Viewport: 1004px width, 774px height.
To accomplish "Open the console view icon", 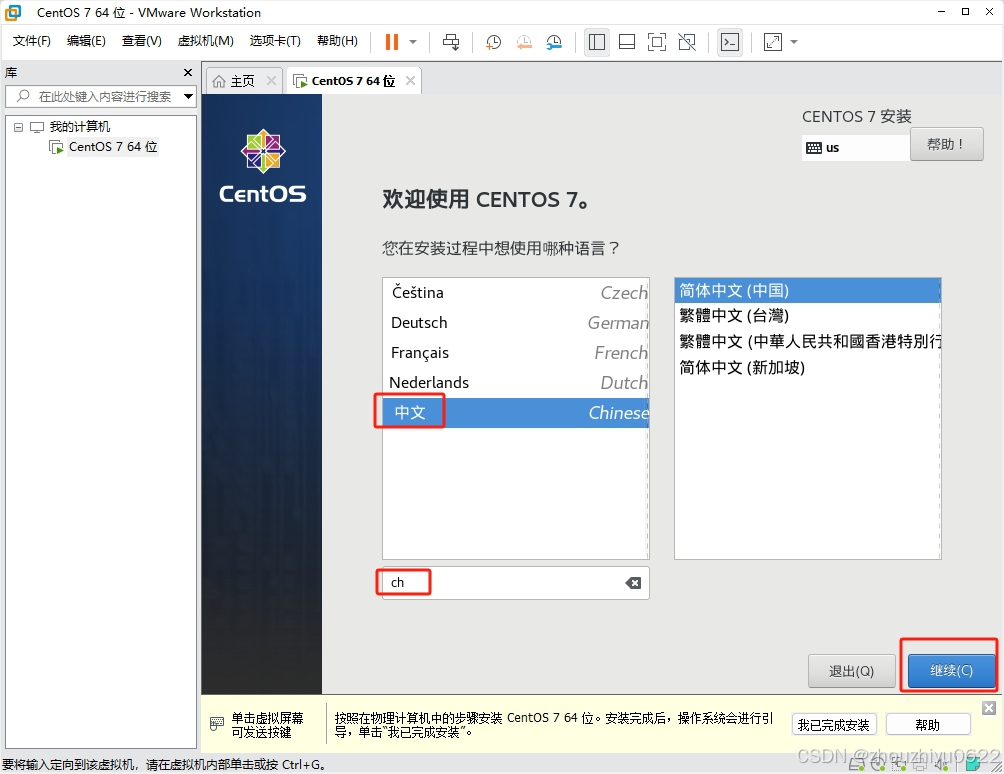I will tap(729, 42).
